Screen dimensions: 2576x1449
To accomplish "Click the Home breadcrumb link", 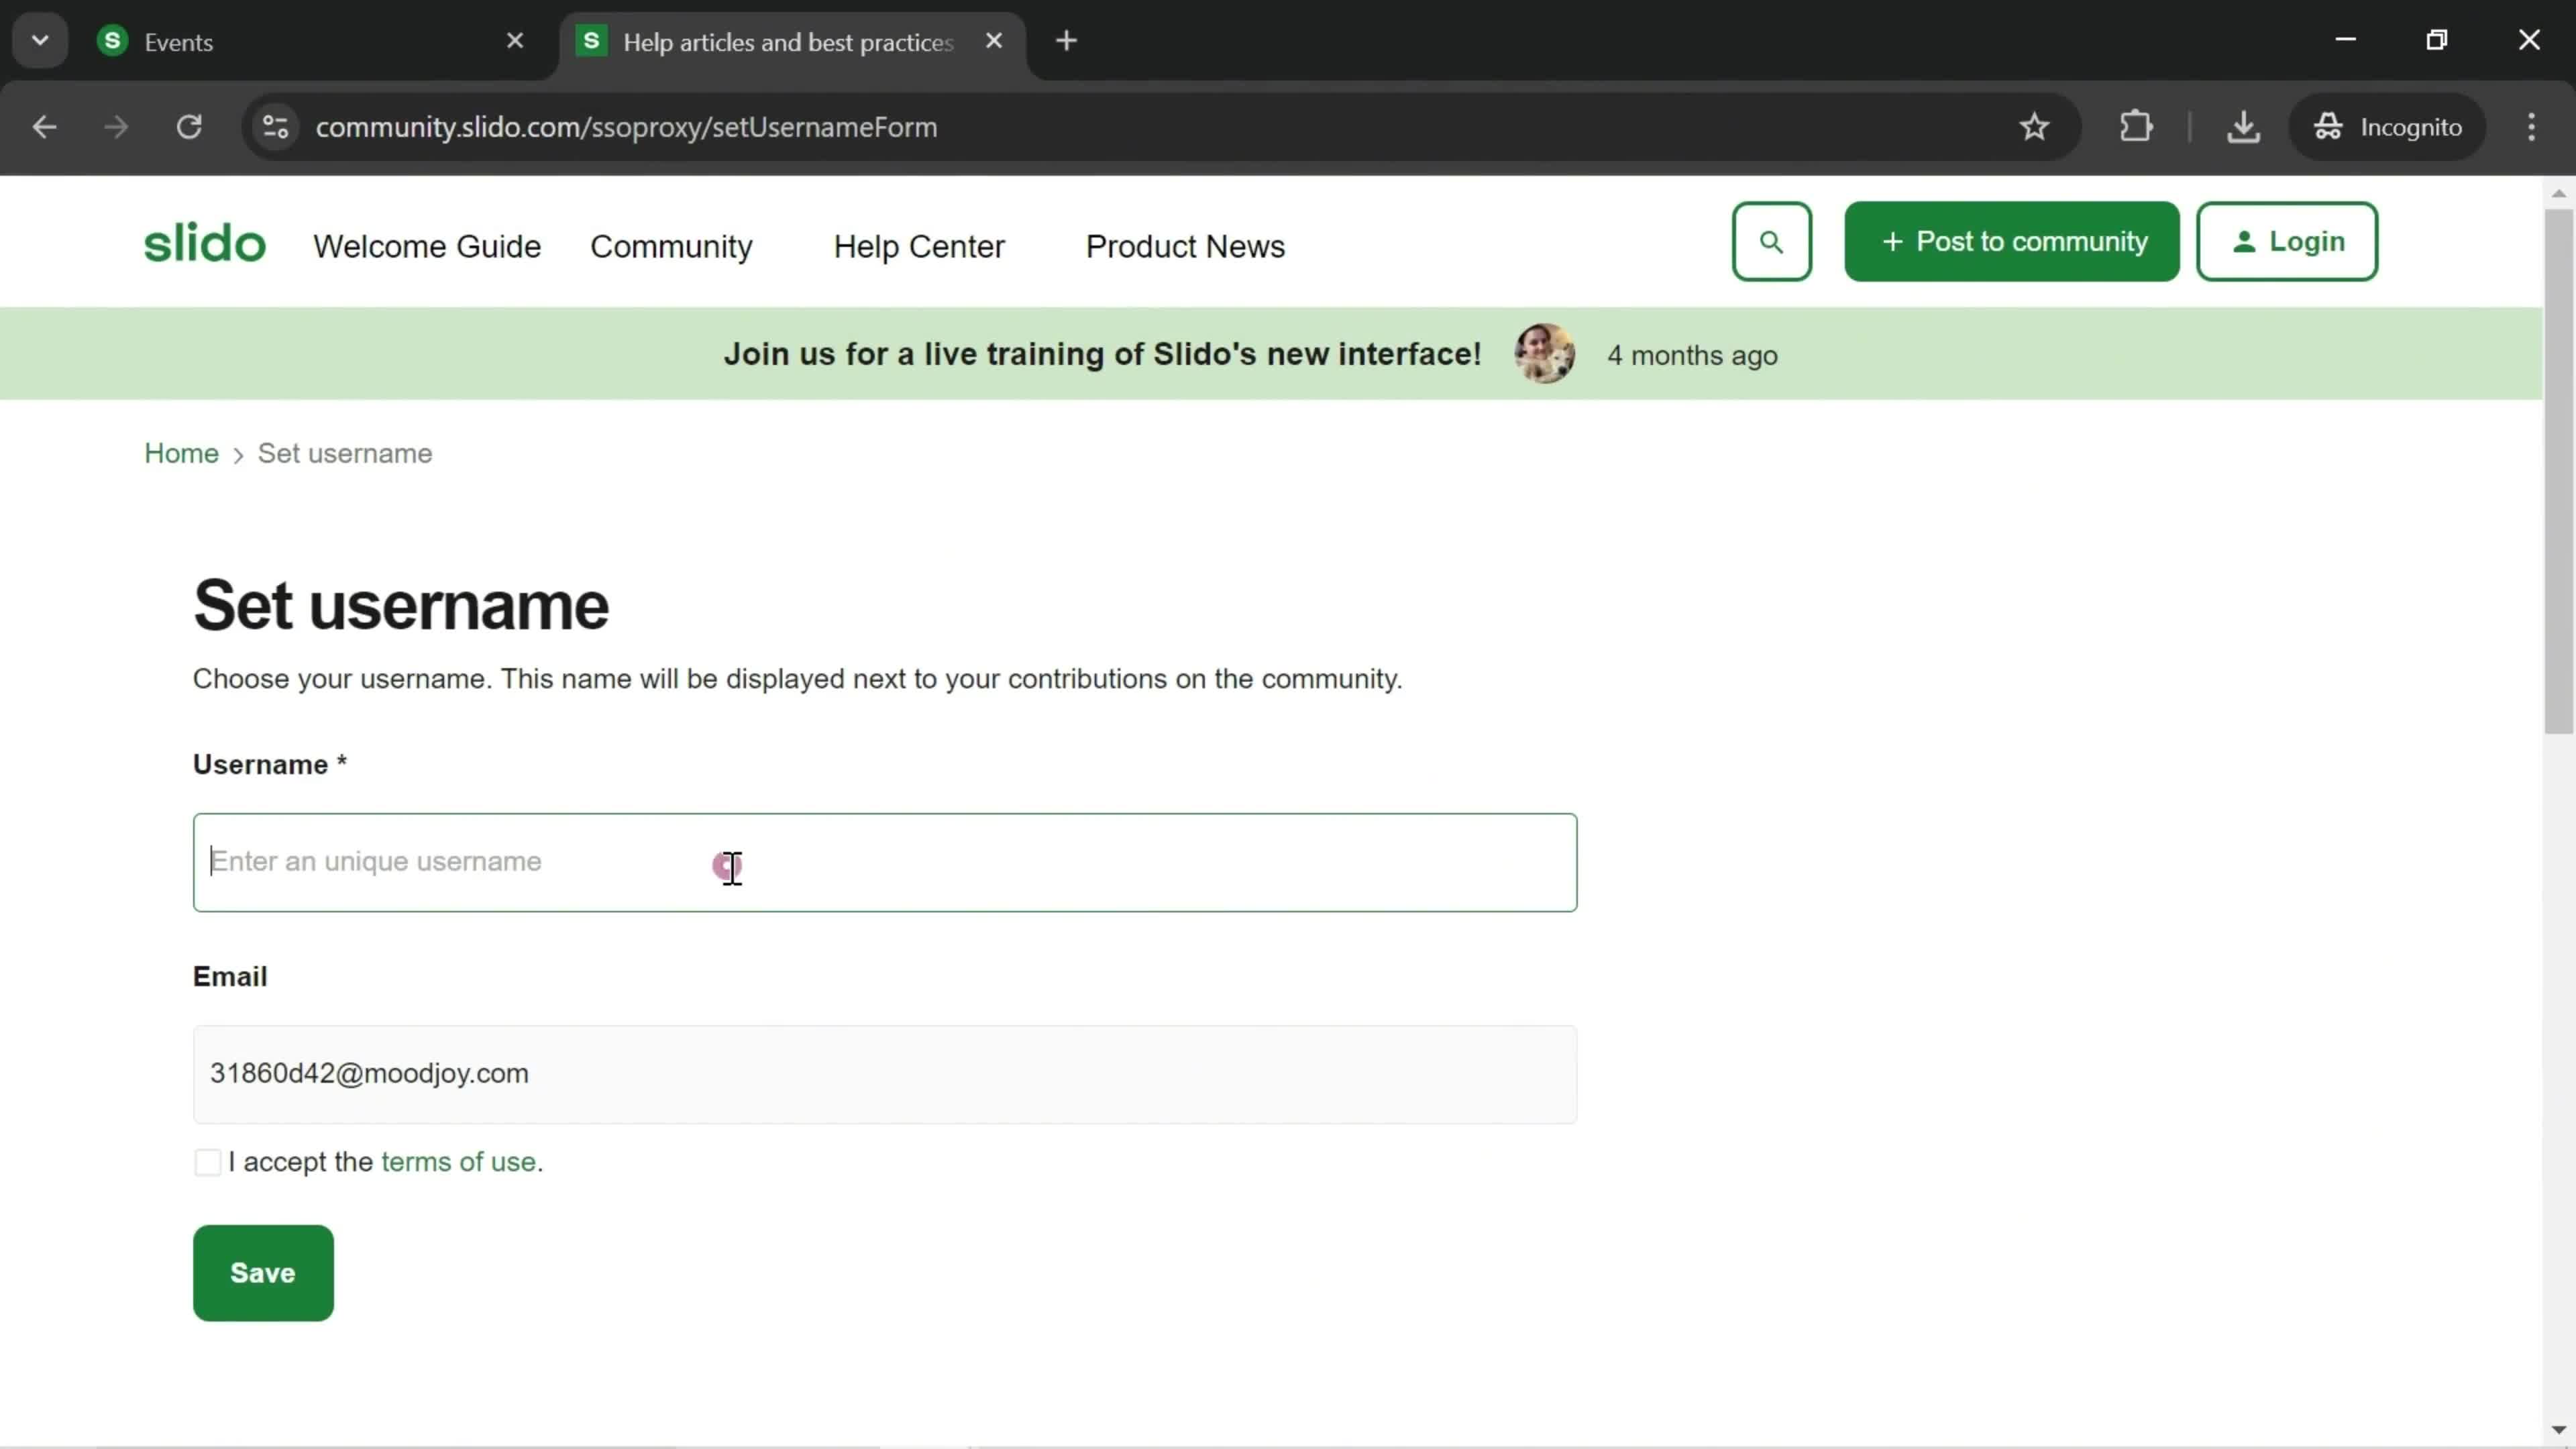I will (182, 453).
